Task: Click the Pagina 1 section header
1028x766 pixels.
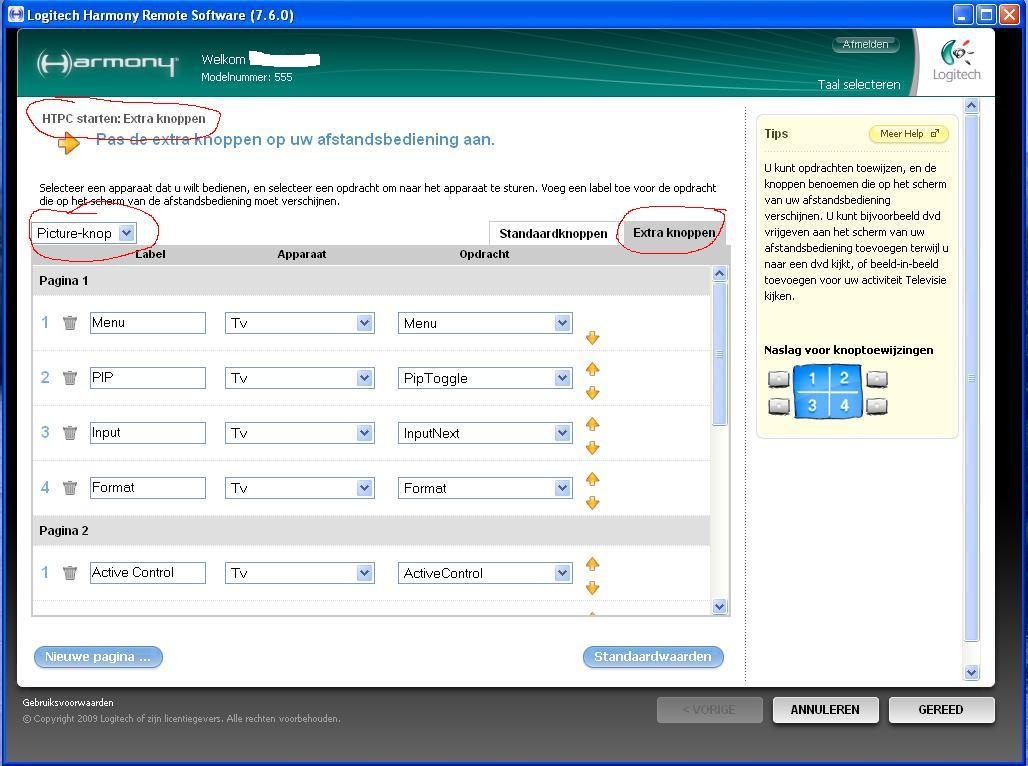Action: tap(371, 281)
